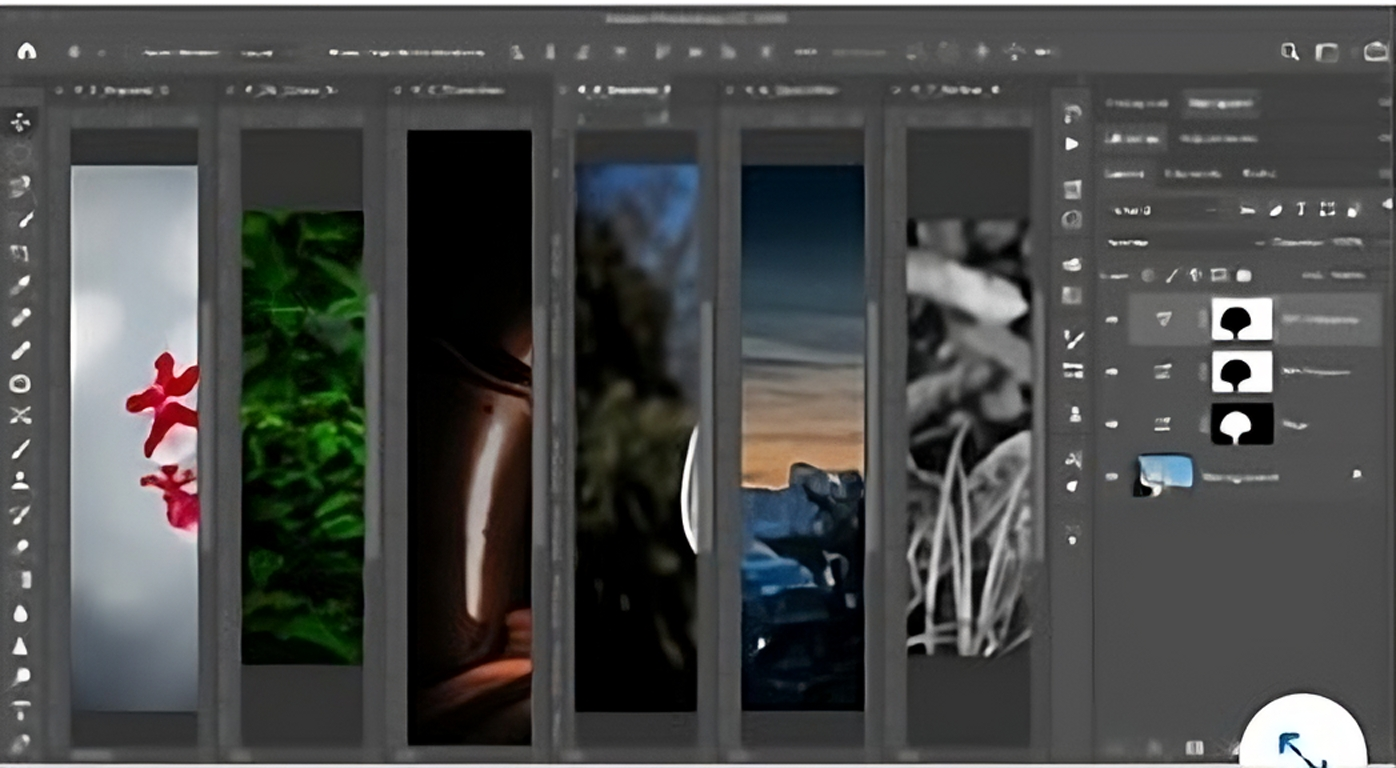Click the lock icon on the Background layer
1396x768 pixels.
(x=1358, y=474)
